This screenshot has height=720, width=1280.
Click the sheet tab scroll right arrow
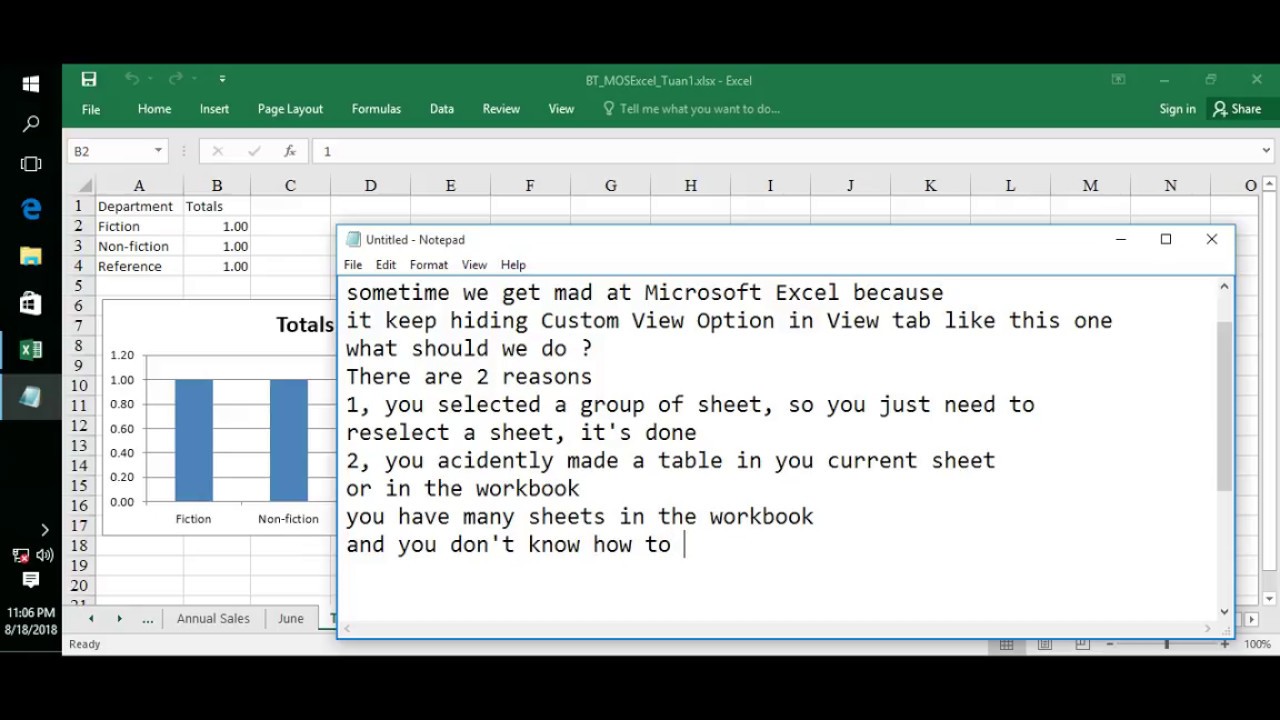pyautogui.click(x=119, y=619)
